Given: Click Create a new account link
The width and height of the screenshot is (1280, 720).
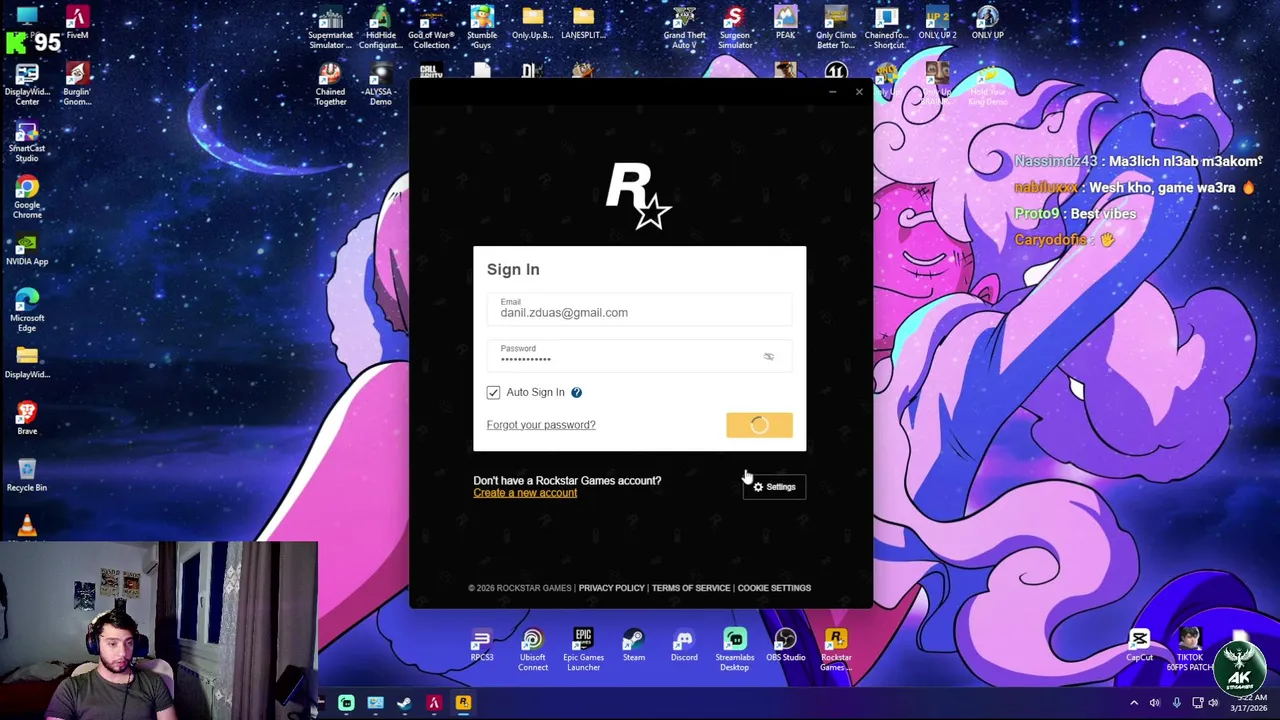Looking at the screenshot, I should [x=525, y=493].
